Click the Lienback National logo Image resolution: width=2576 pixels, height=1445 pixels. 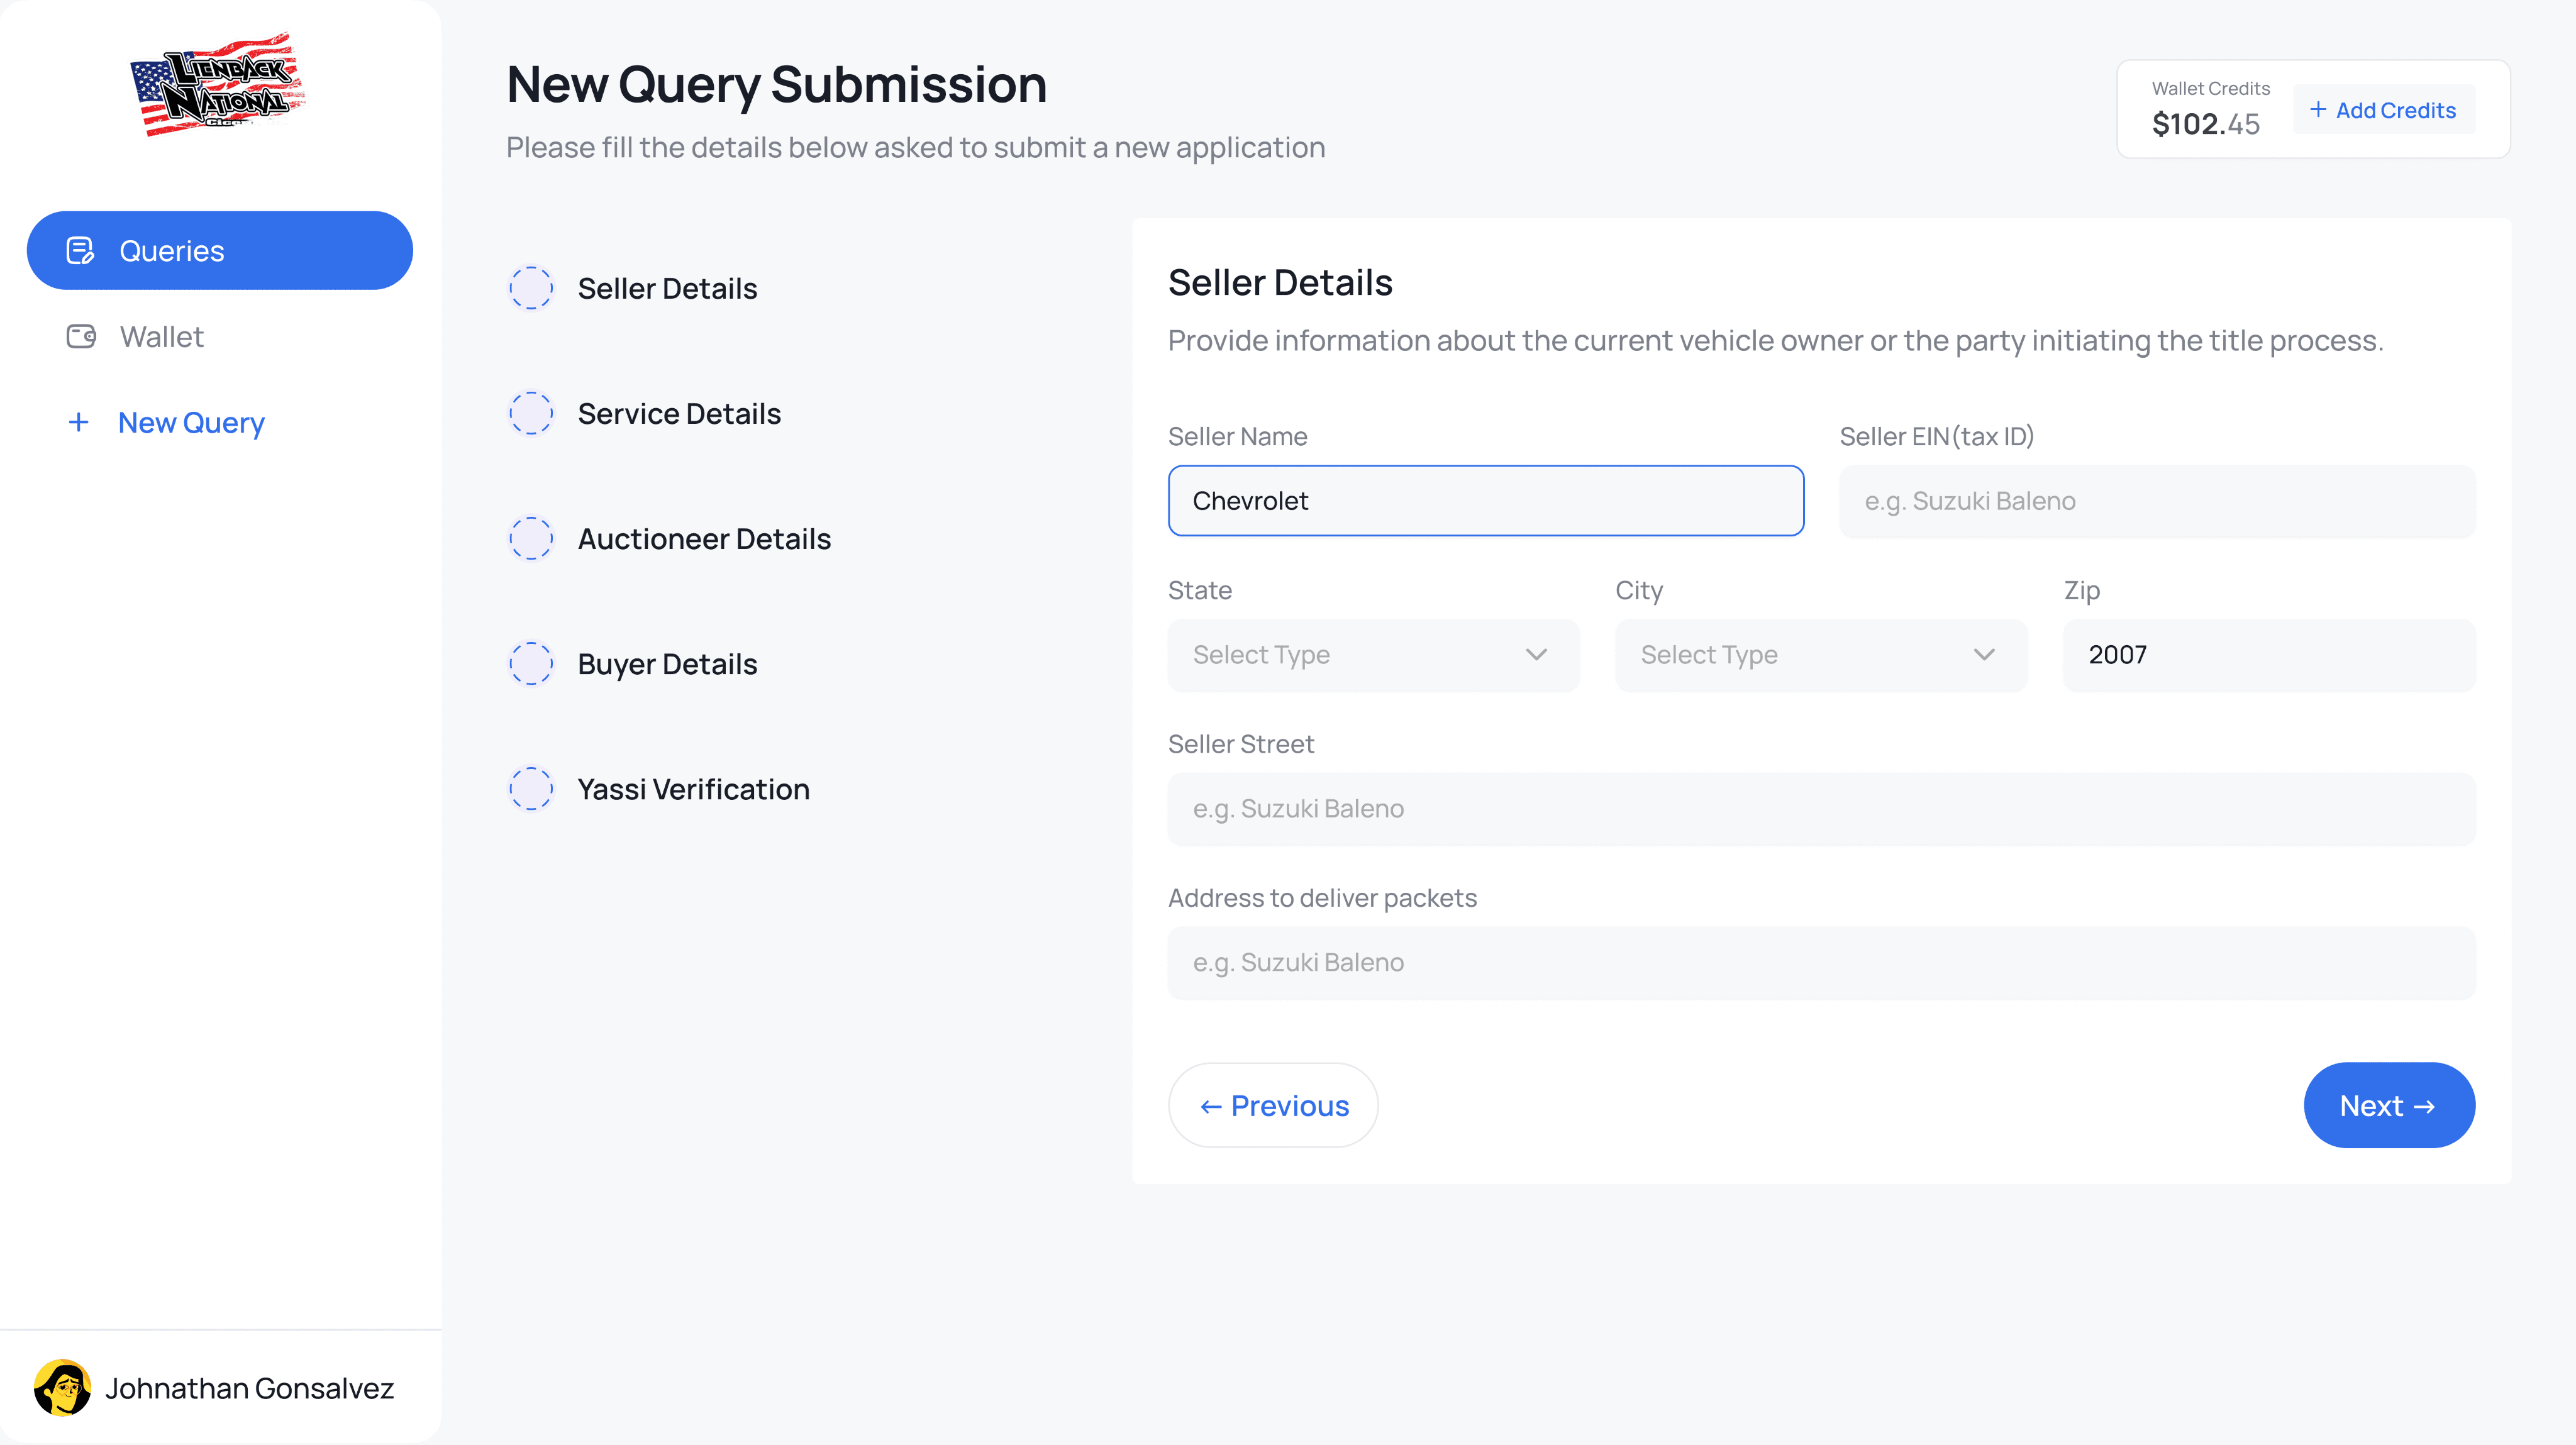pyautogui.click(x=218, y=85)
